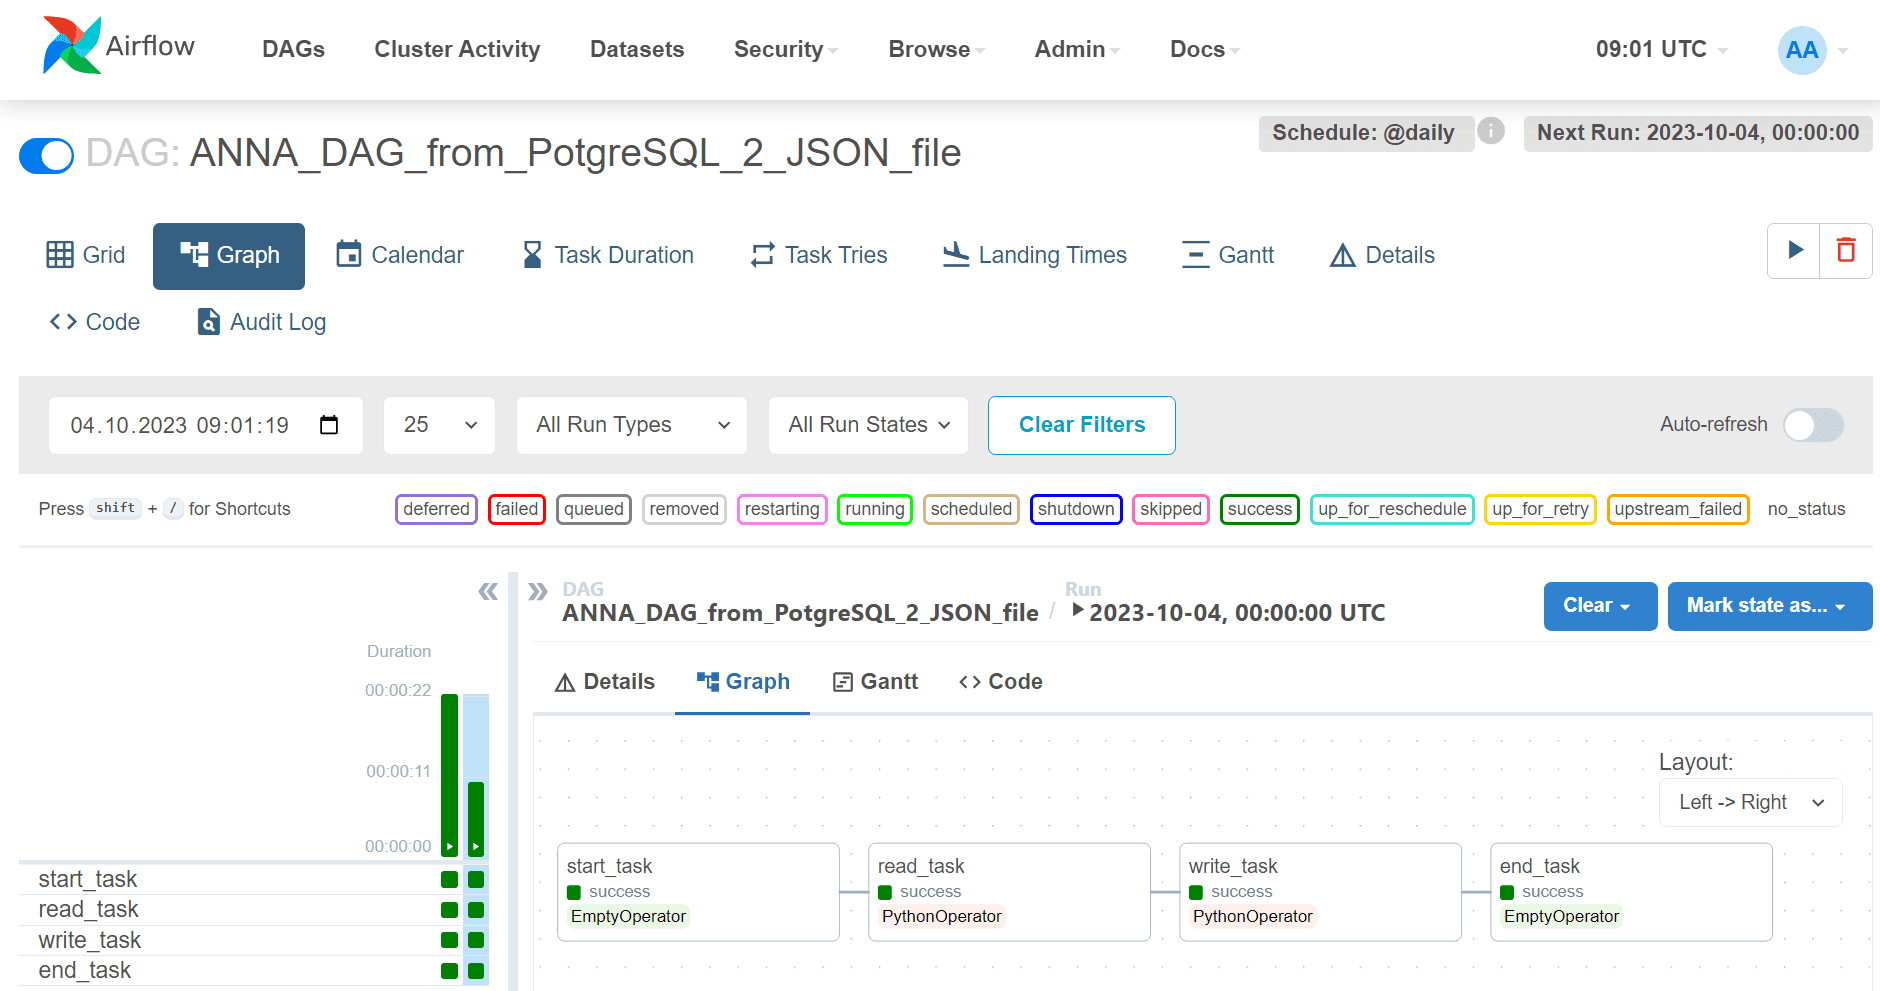This screenshot has height=991, width=1880.
Task: Open the All Run States dropdown
Action: [868, 425]
